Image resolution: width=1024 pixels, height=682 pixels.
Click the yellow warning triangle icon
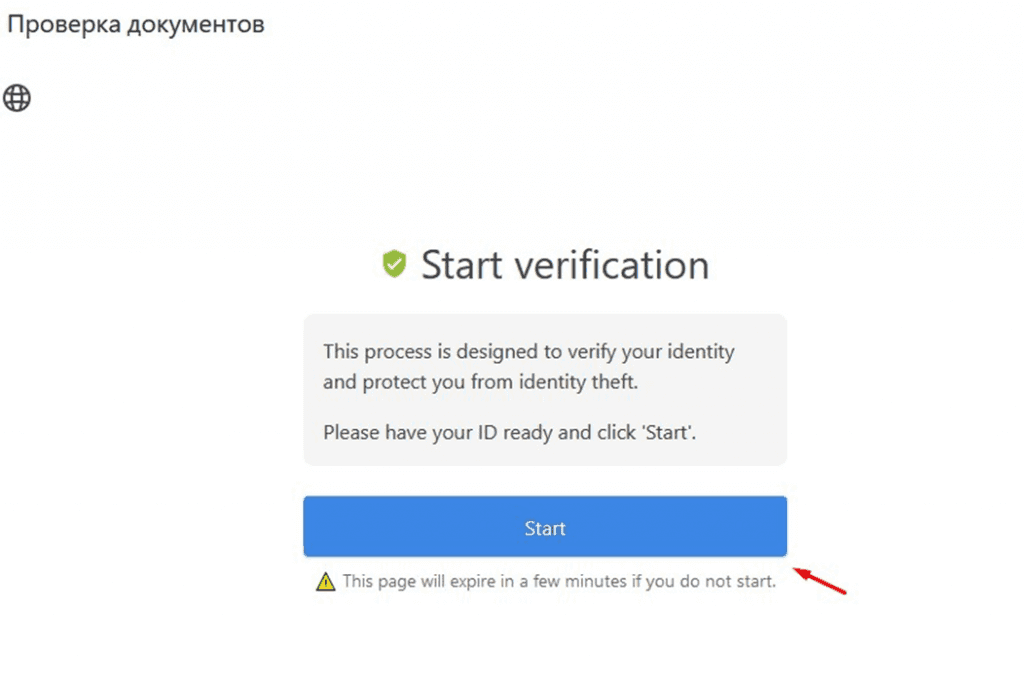[x=325, y=581]
